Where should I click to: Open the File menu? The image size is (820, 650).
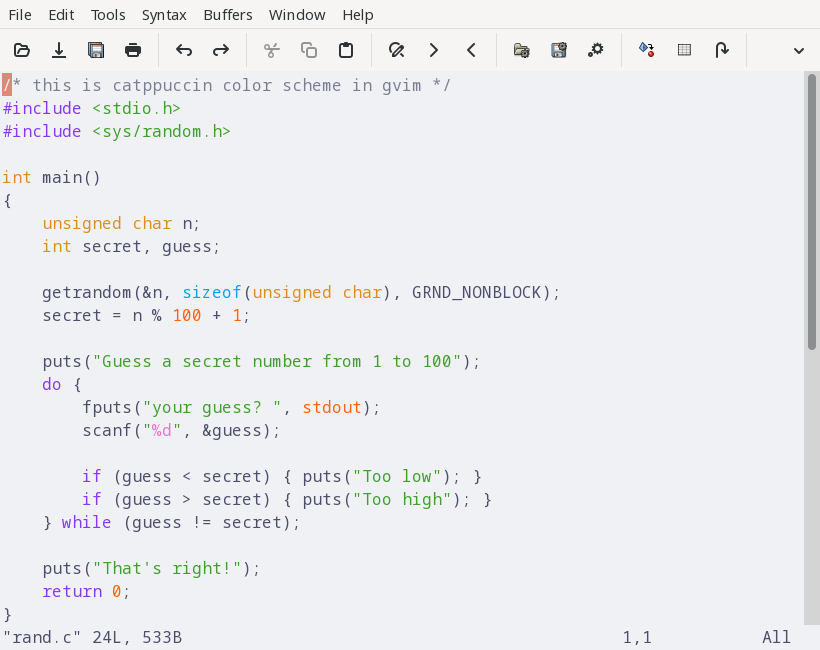pyautogui.click(x=20, y=15)
